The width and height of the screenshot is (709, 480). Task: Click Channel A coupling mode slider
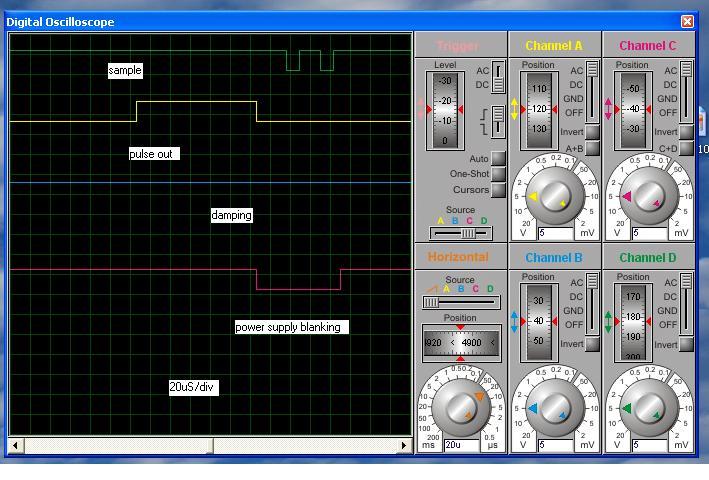point(592,92)
